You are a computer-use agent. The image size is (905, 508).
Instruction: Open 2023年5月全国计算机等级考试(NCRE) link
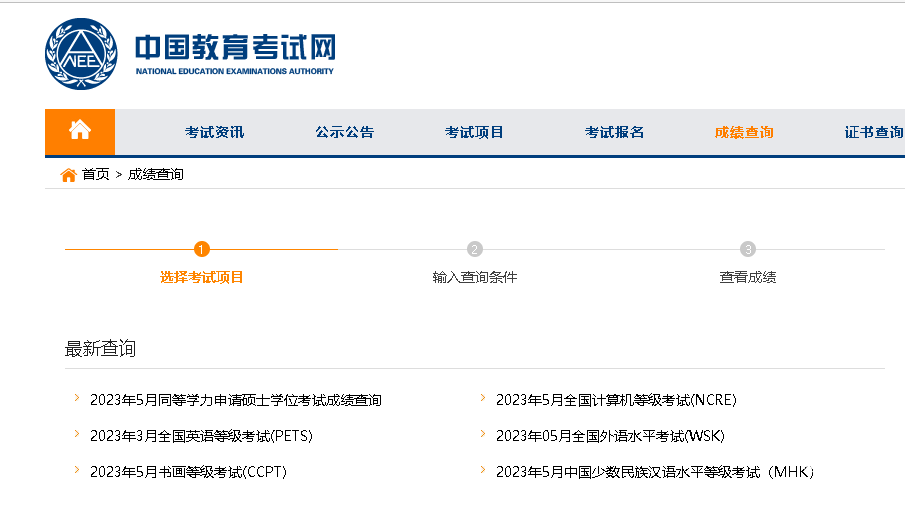(x=616, y=400)
